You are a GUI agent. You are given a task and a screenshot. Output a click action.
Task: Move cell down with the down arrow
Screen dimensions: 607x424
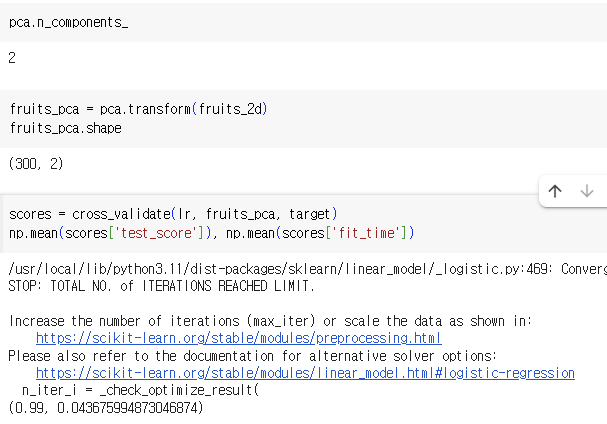[x=587, y=191]
